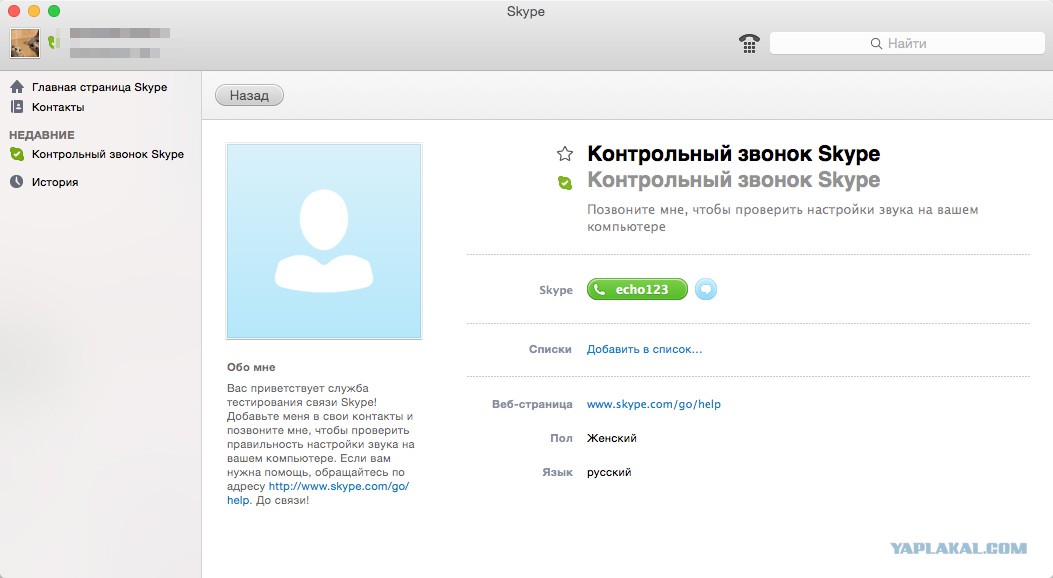
Task: Toggle the favorite star for the contact
Action: click(x=565, y=154)
